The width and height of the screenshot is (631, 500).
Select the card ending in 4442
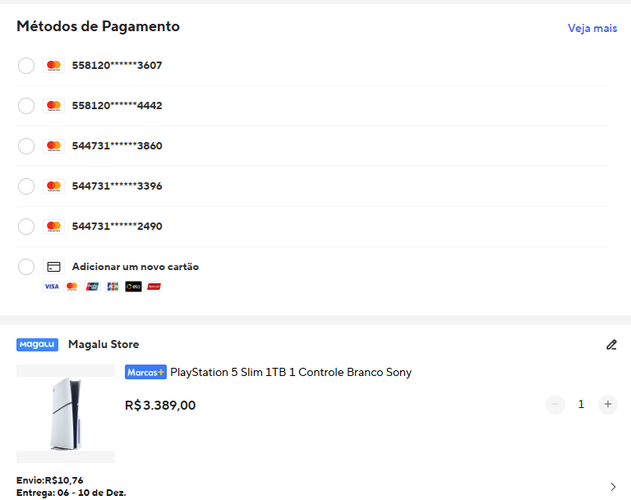tap(26, 106)
